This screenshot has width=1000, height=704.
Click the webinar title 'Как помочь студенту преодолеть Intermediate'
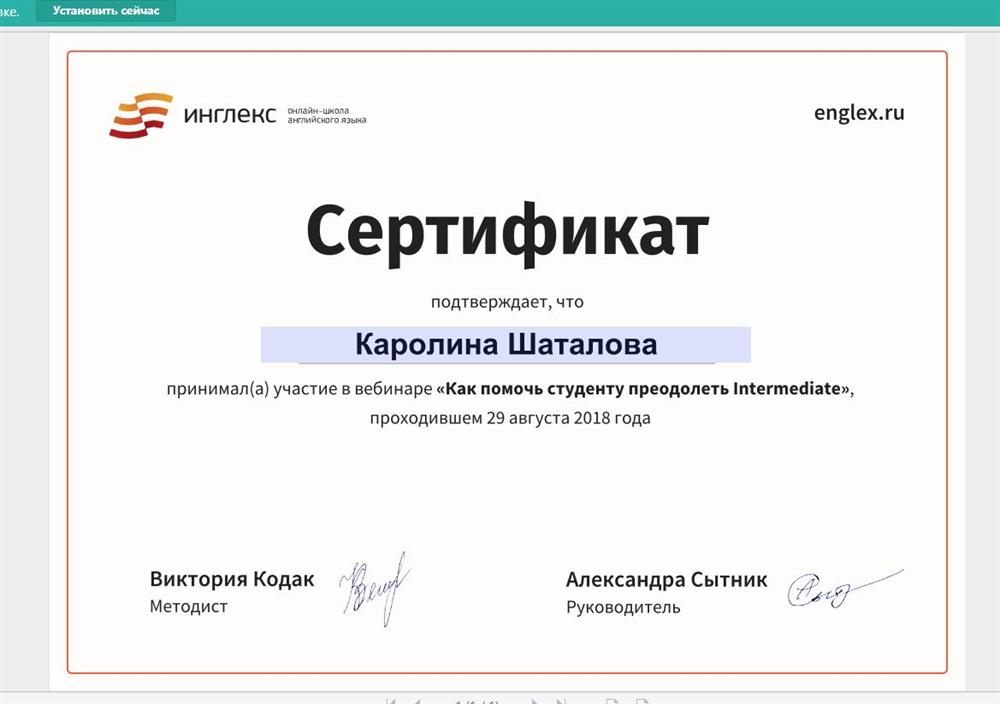click(643, 388)
